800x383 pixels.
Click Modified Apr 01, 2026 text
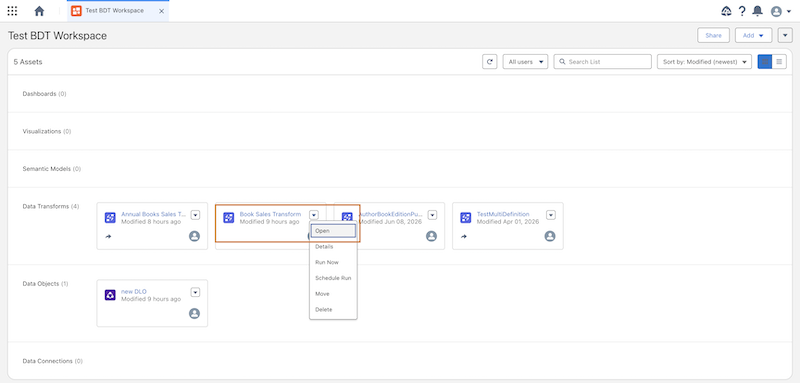click(x=508, y=222)
